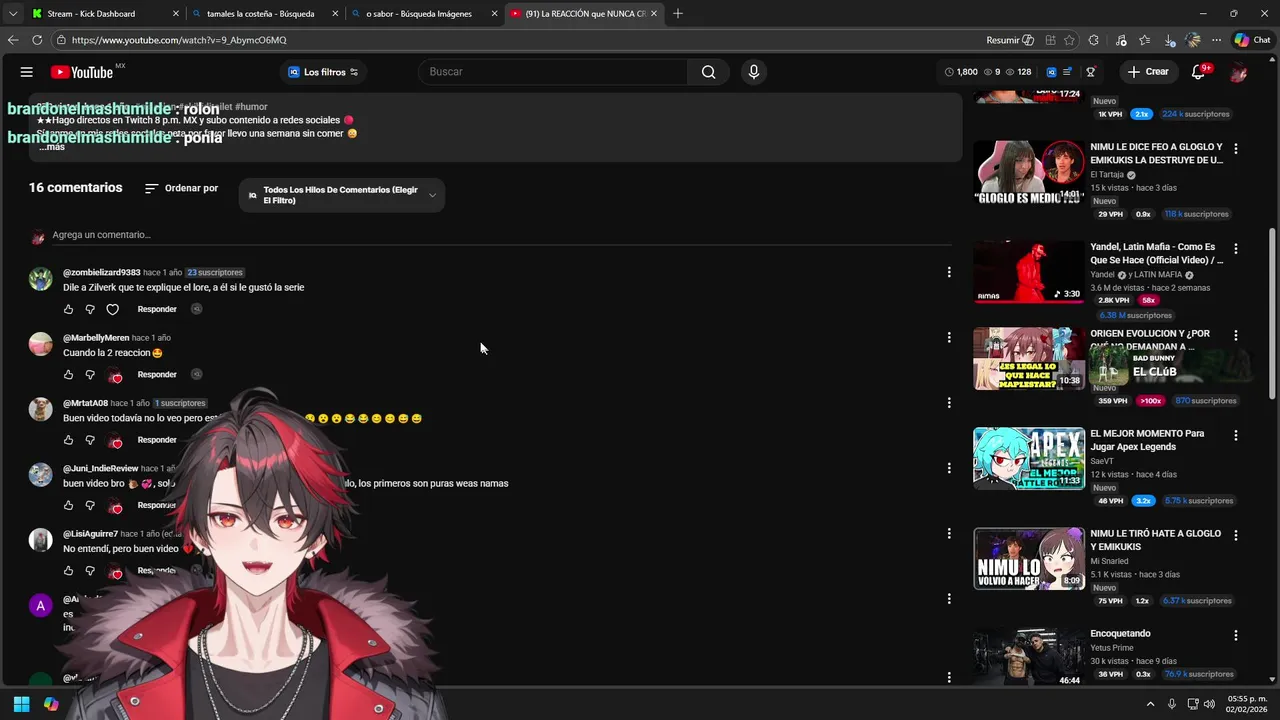
Task: Click the blue vidIQ extension icon in the header
Action: click(1051, 72)
